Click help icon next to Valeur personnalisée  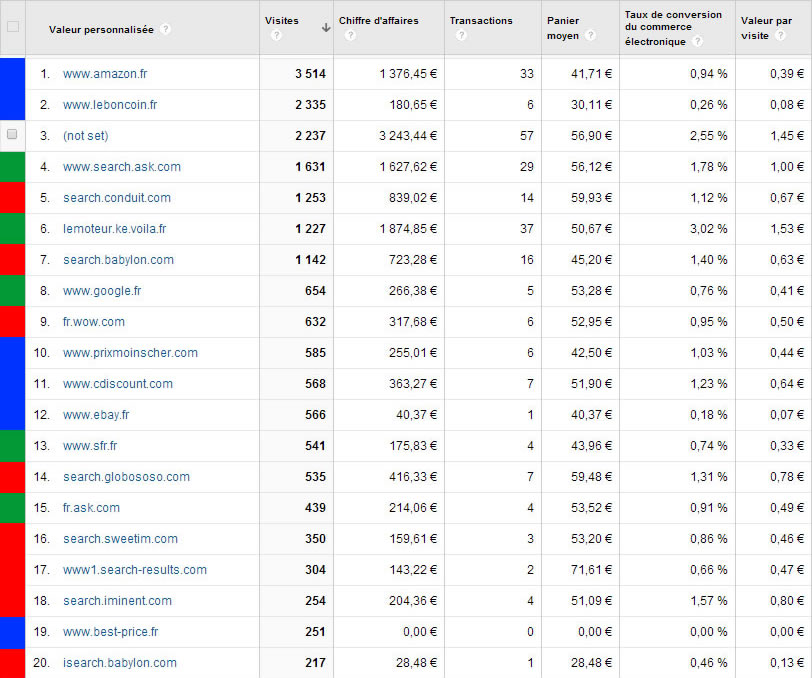[x=165, y=29]
